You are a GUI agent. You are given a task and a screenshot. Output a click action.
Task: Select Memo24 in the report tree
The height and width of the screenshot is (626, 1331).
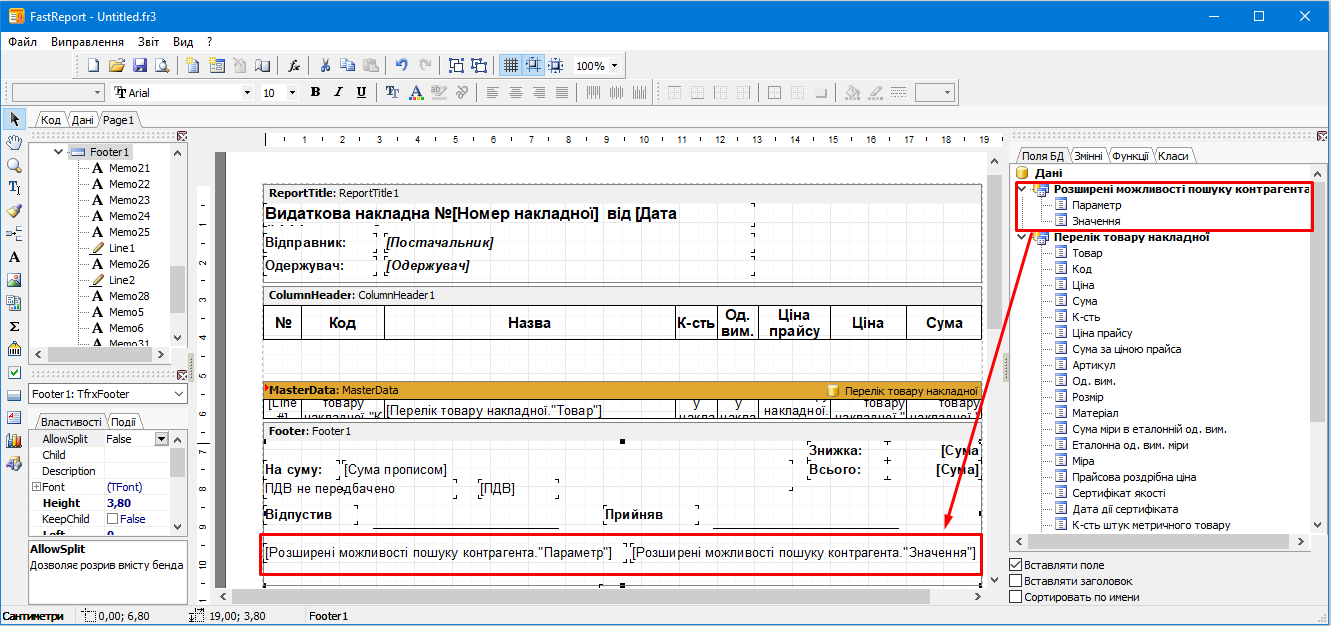tap(129, 216)
